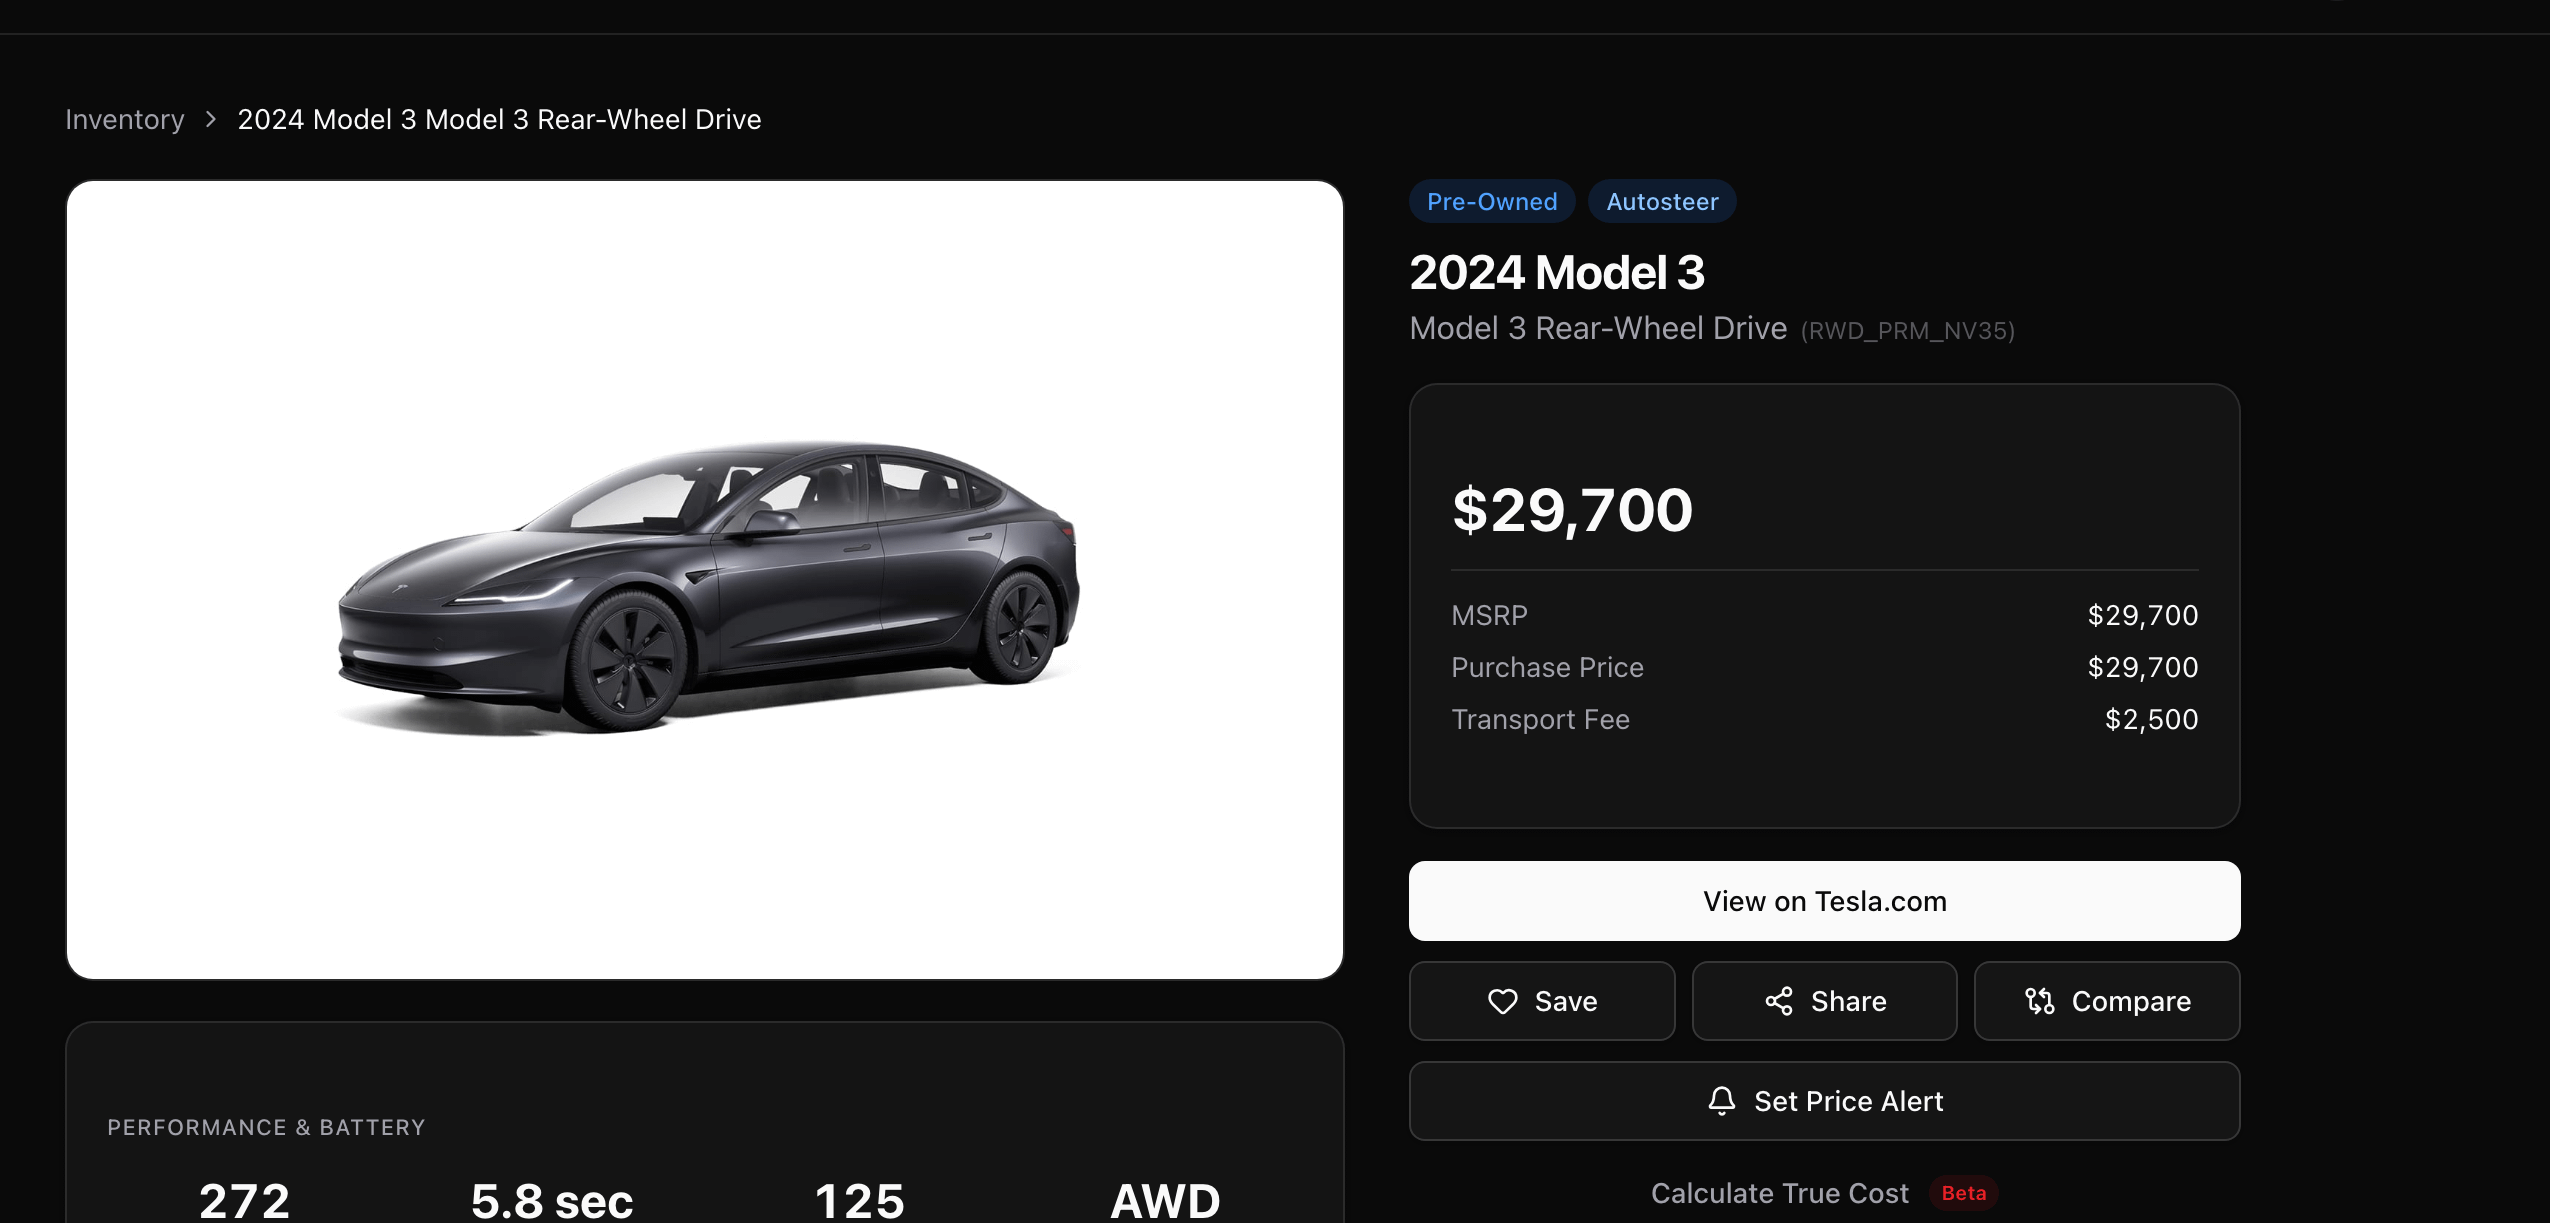Click the large $29,700 price
The width and height of the screenshot is (2550, 1223).
1572,510
